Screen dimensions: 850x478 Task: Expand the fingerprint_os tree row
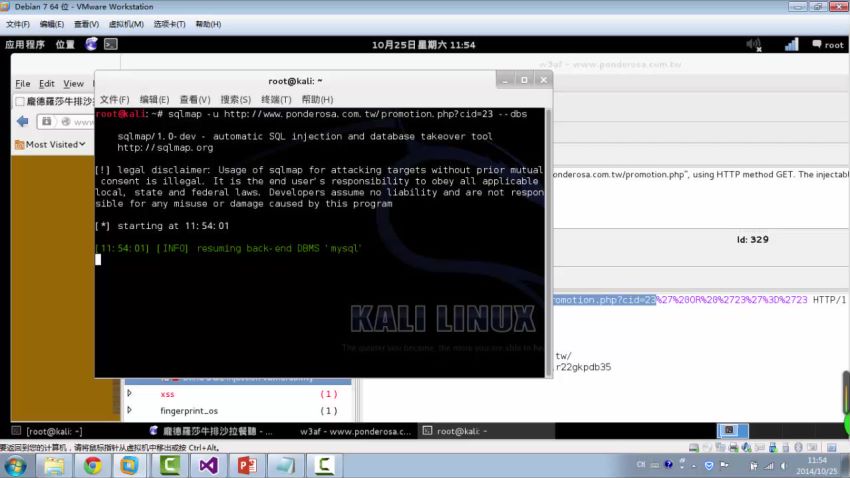pos(130,410)
